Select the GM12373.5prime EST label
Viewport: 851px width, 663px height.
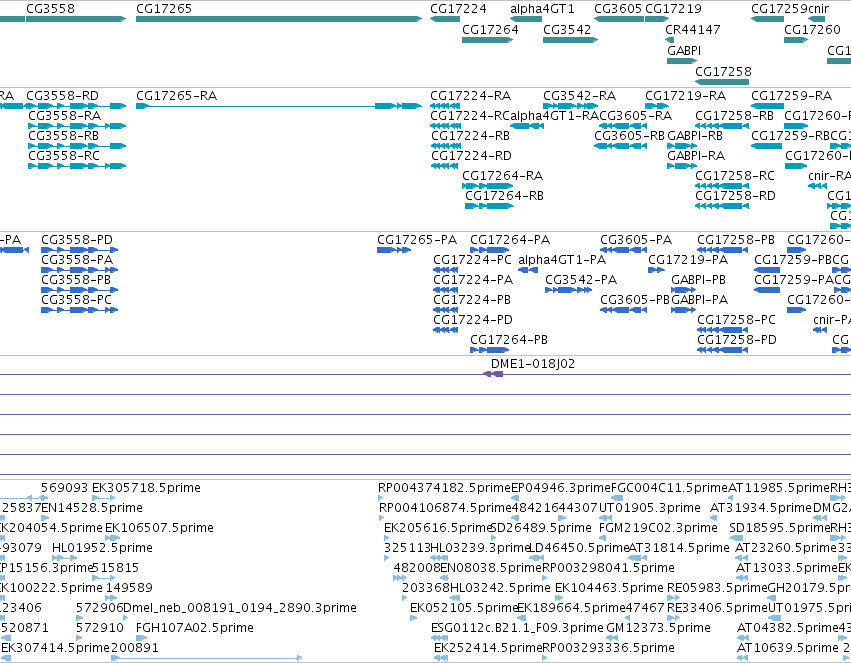pyautogui.click(x=658, y=628)
